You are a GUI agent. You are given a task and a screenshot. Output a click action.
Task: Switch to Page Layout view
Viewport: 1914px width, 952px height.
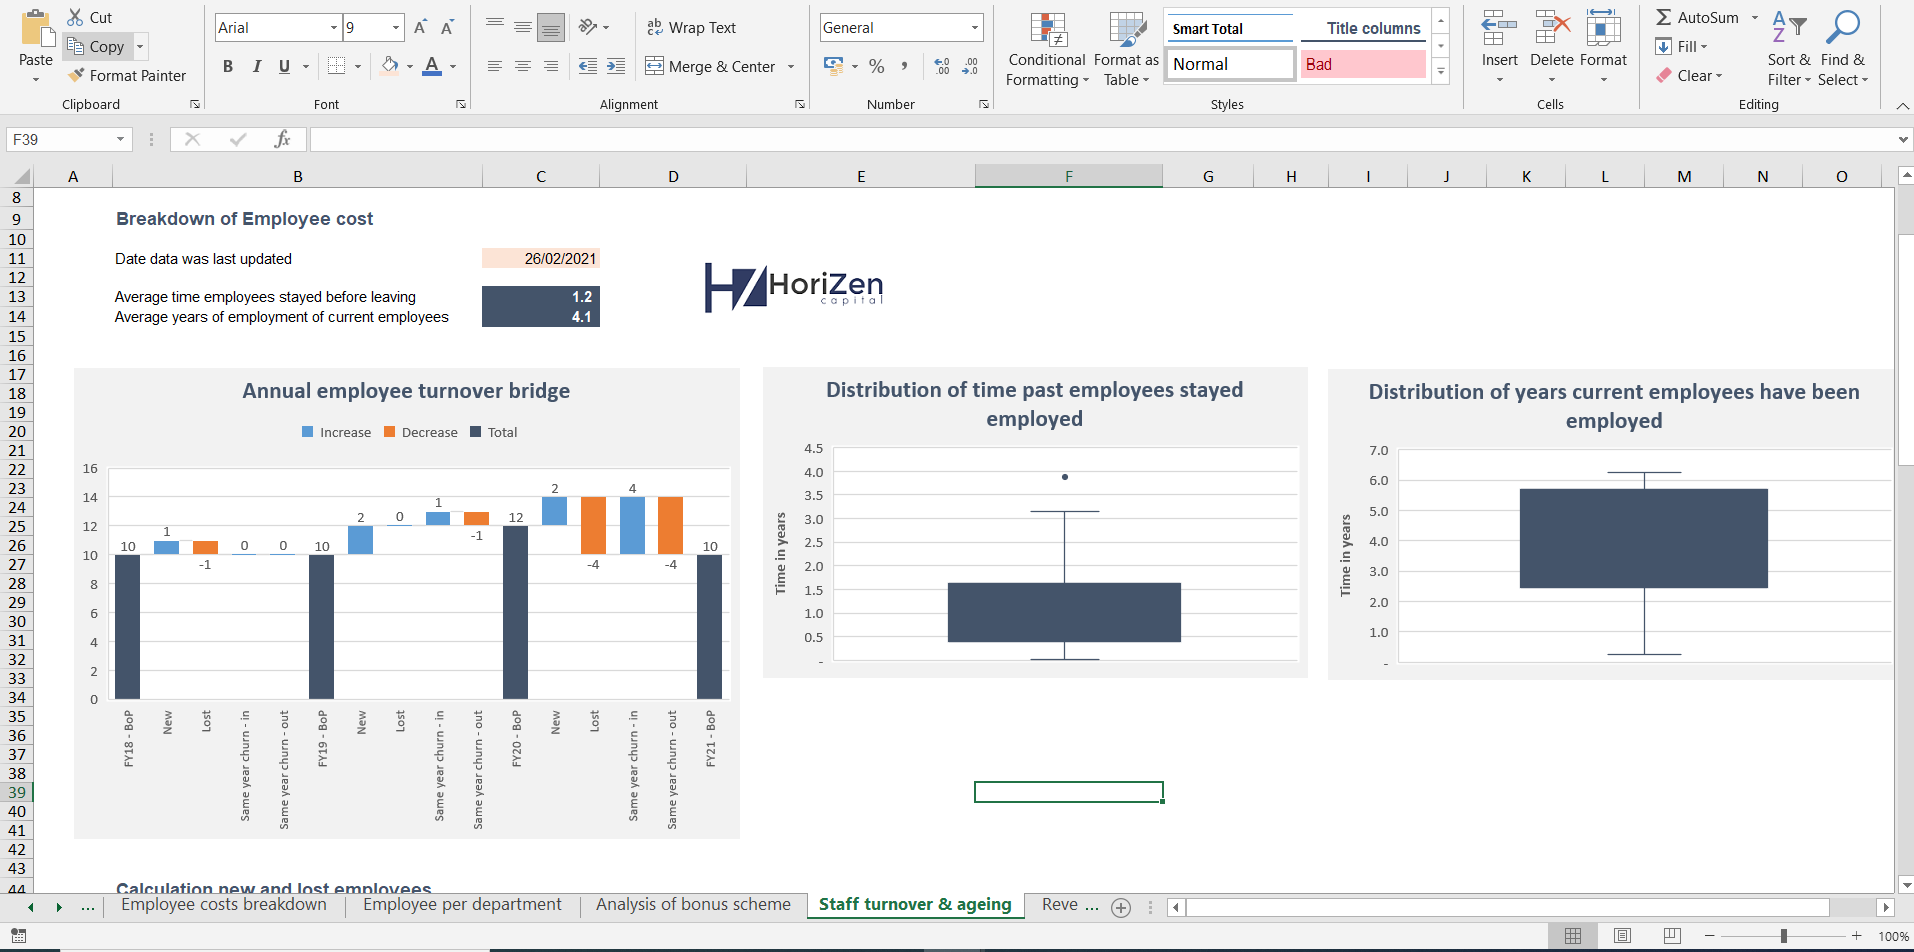(1622, 936)
